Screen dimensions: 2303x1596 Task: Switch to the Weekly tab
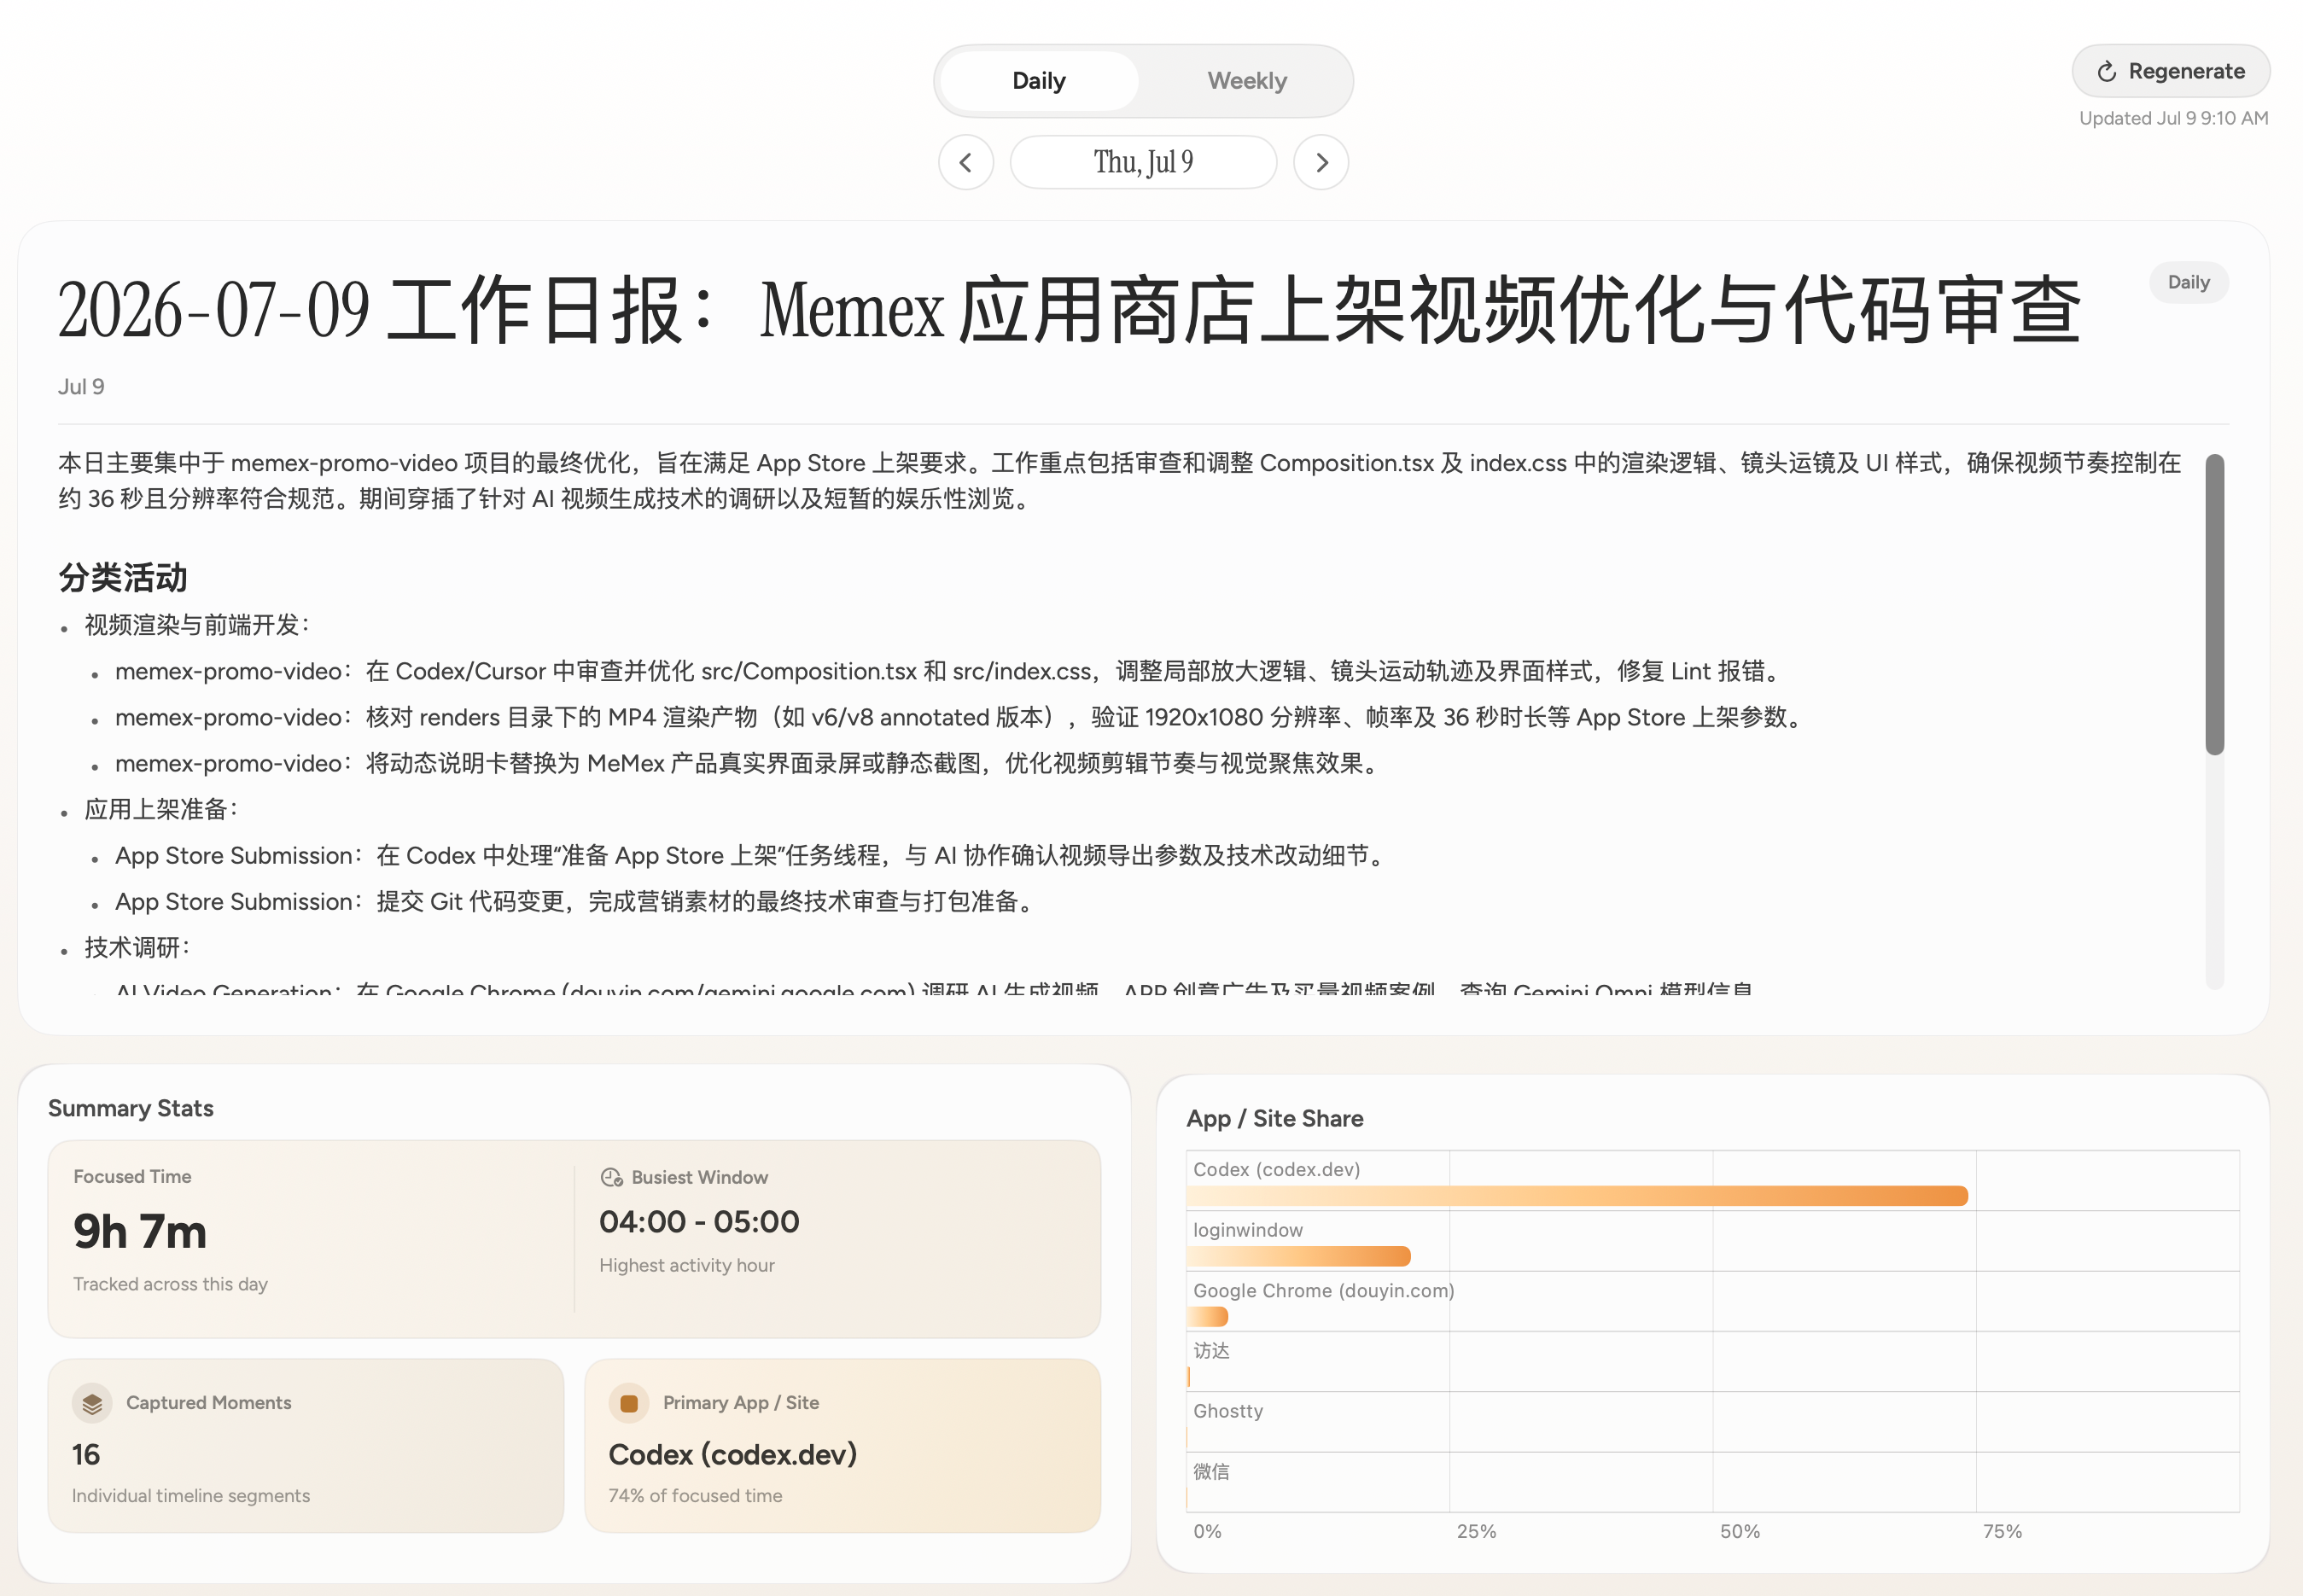(1246, 81)
